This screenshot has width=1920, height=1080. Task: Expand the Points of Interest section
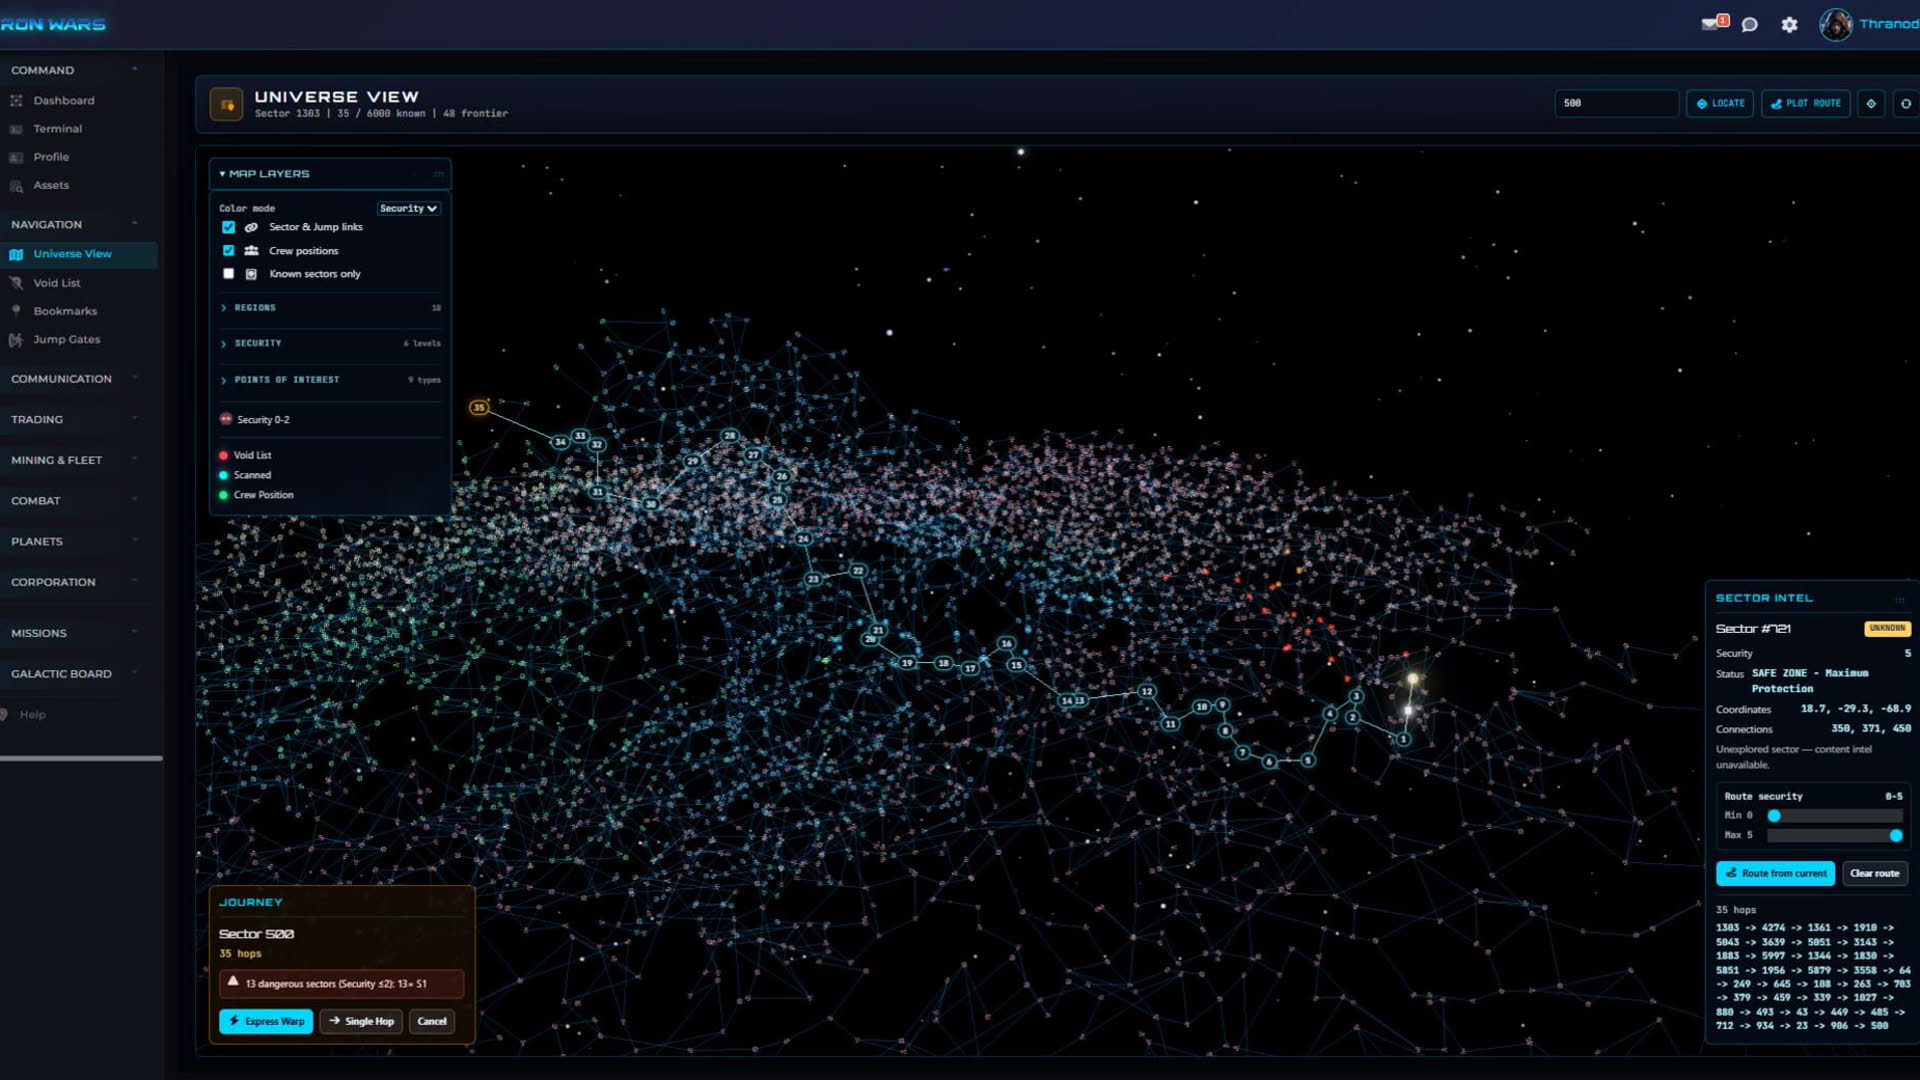click(329, 380)
